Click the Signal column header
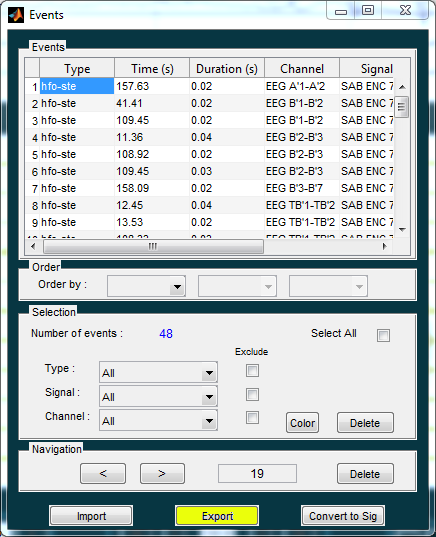 click(367, 69)
